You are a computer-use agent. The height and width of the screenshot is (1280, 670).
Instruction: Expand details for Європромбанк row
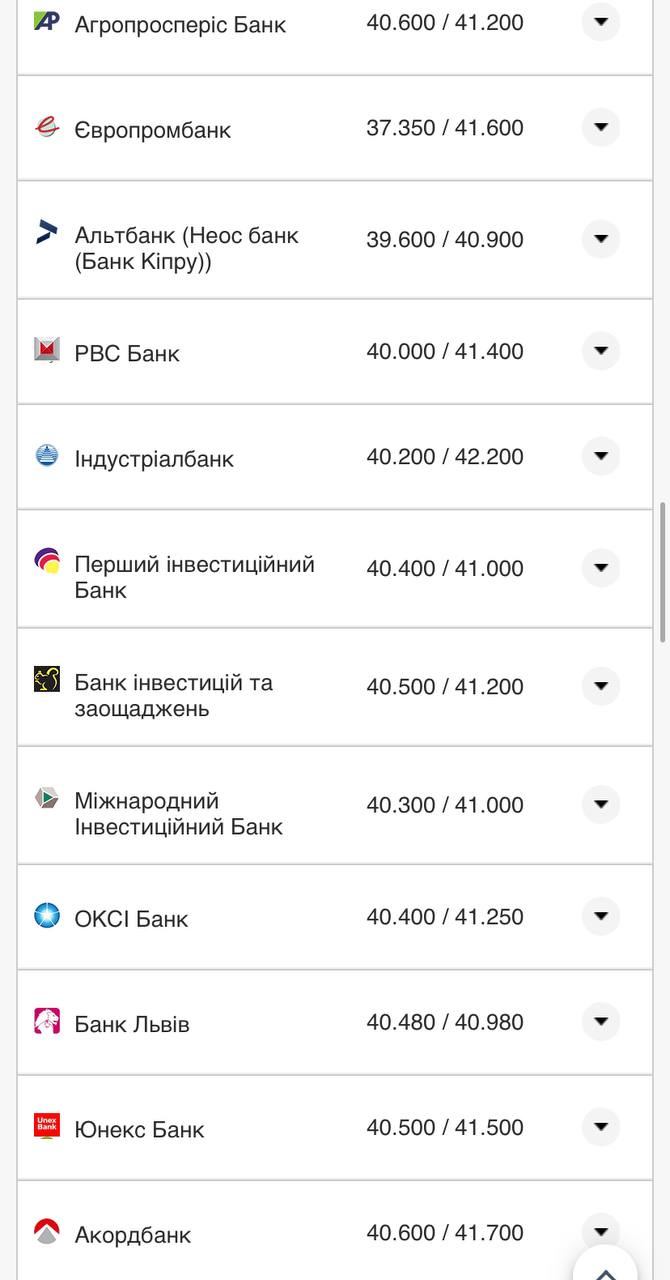tap(601, 128)
